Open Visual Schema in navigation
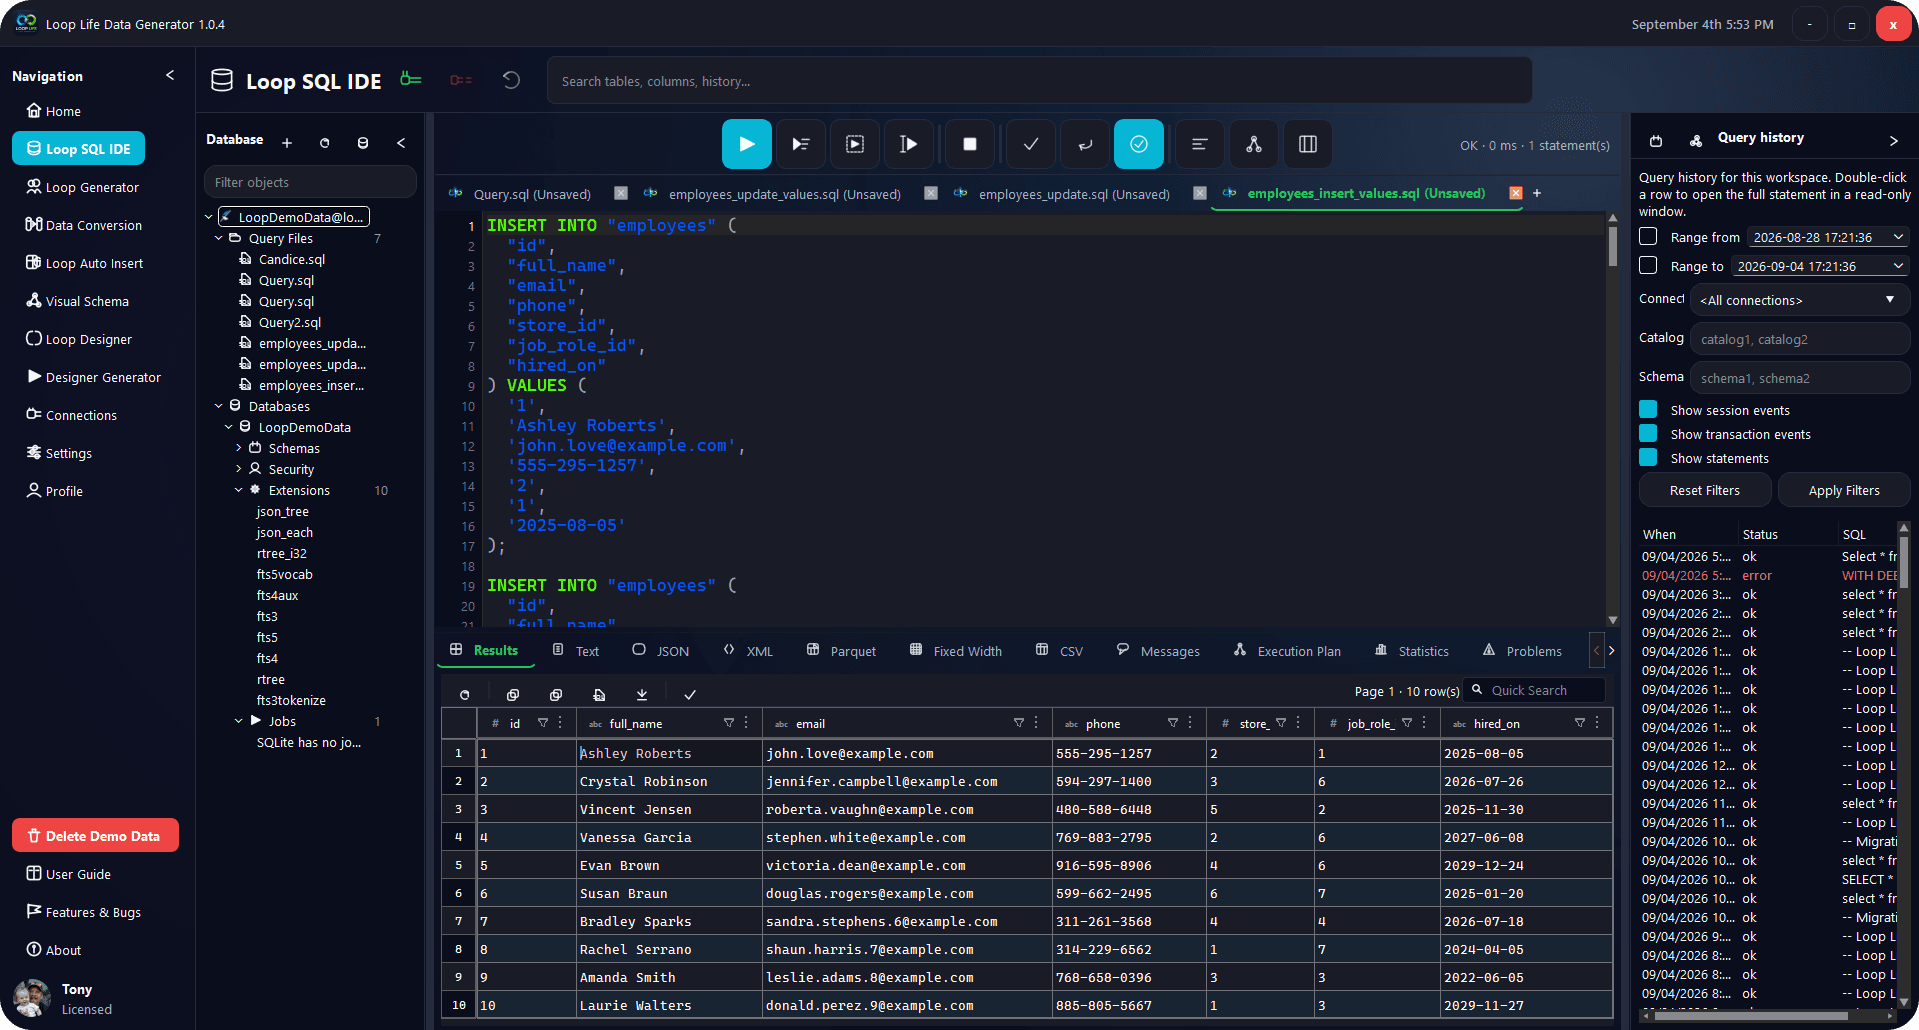Viewport: 1919px width, 1030px height. pyautogui.click(x=77, y=301)
